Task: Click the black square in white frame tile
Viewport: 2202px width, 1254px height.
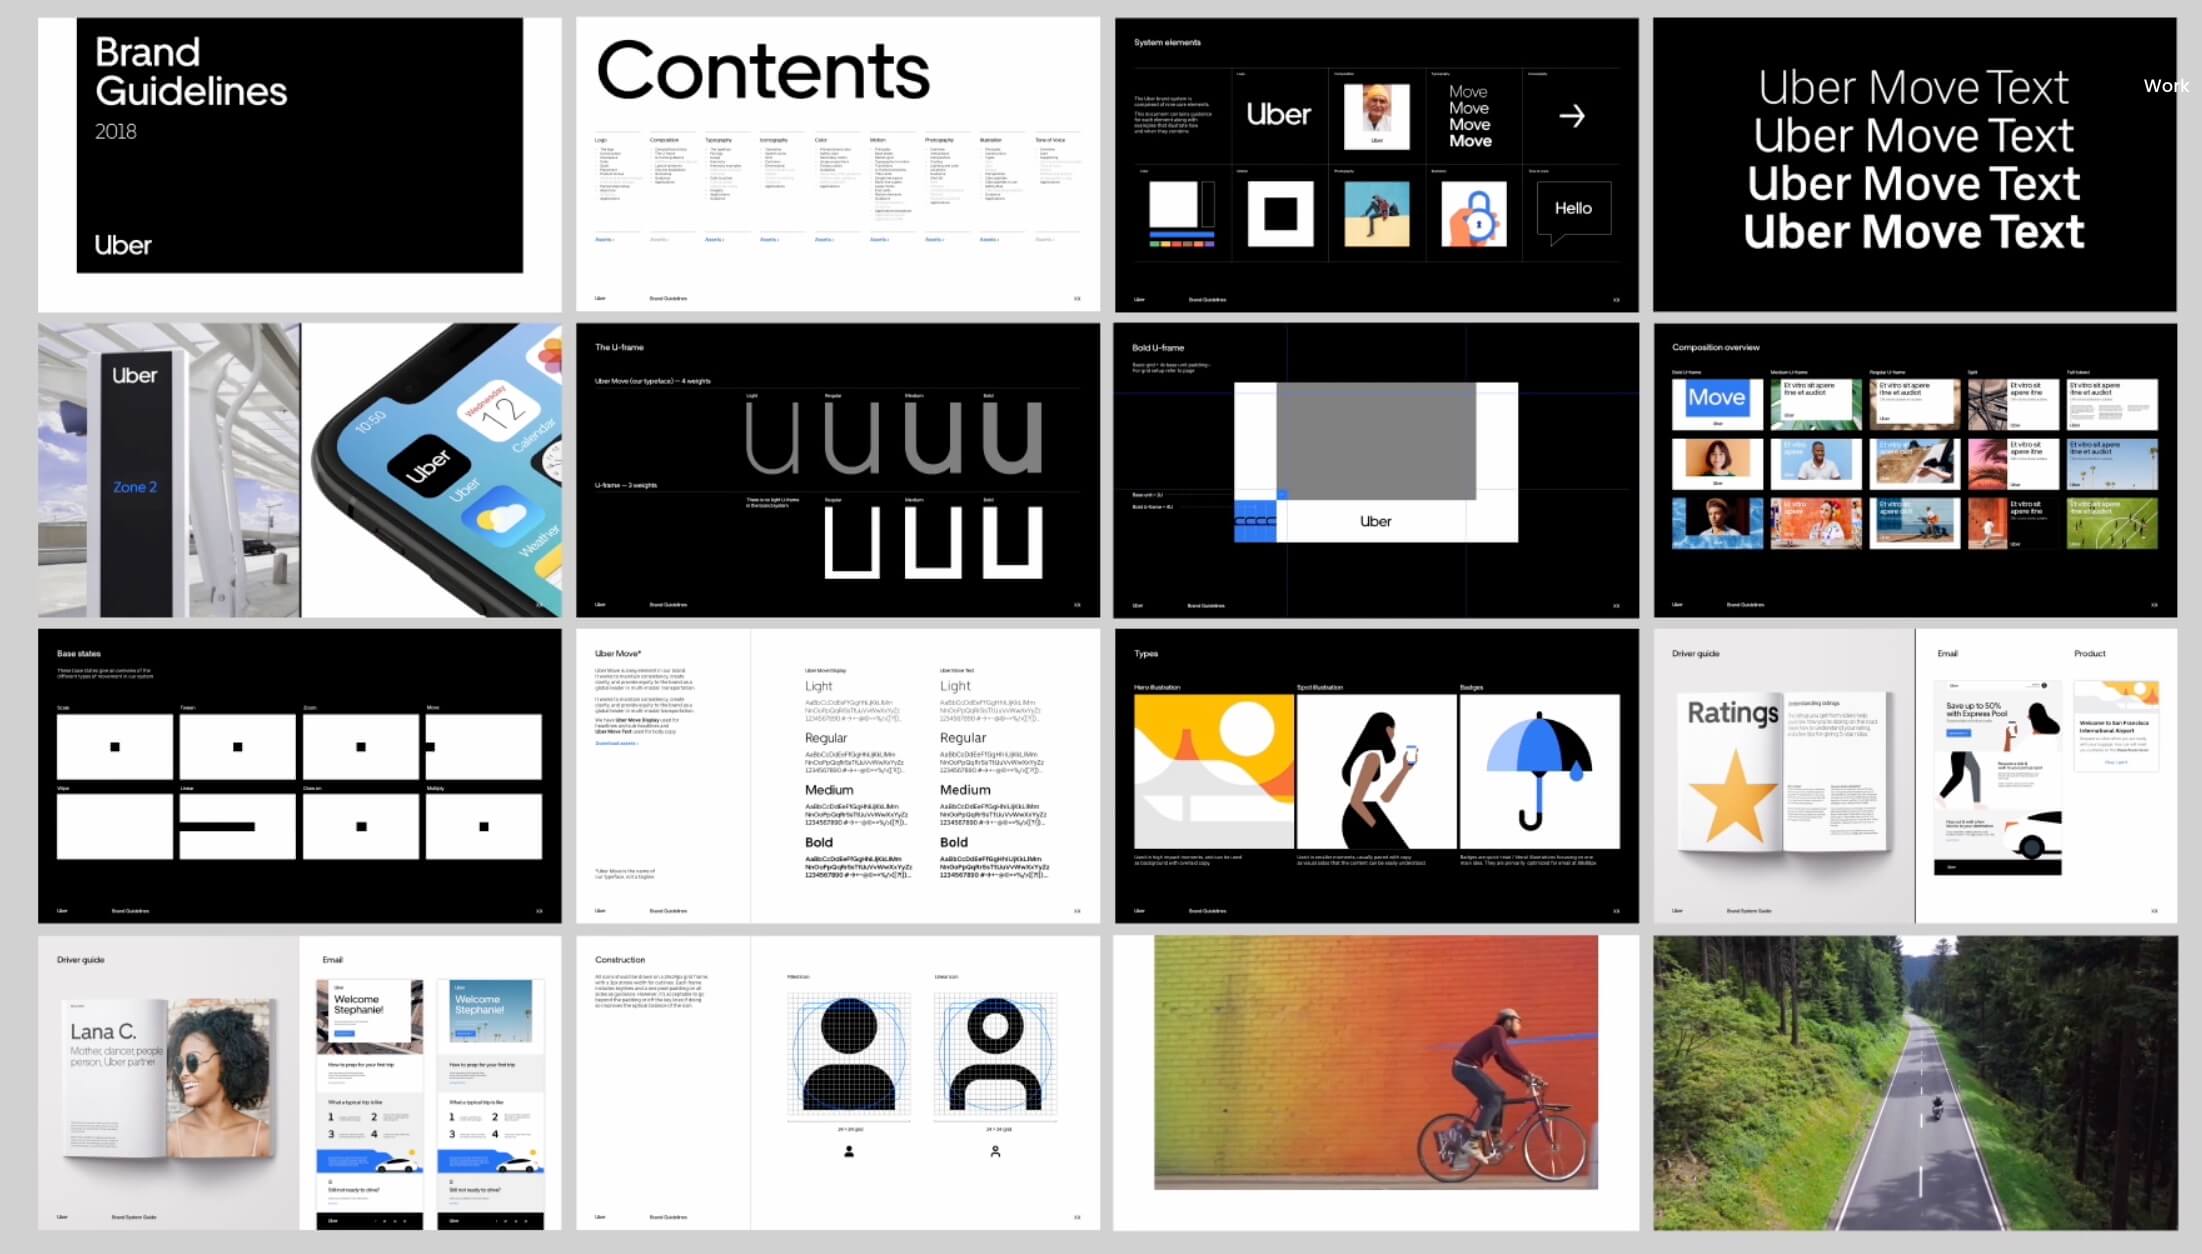Action: [x=1280, y=214]
